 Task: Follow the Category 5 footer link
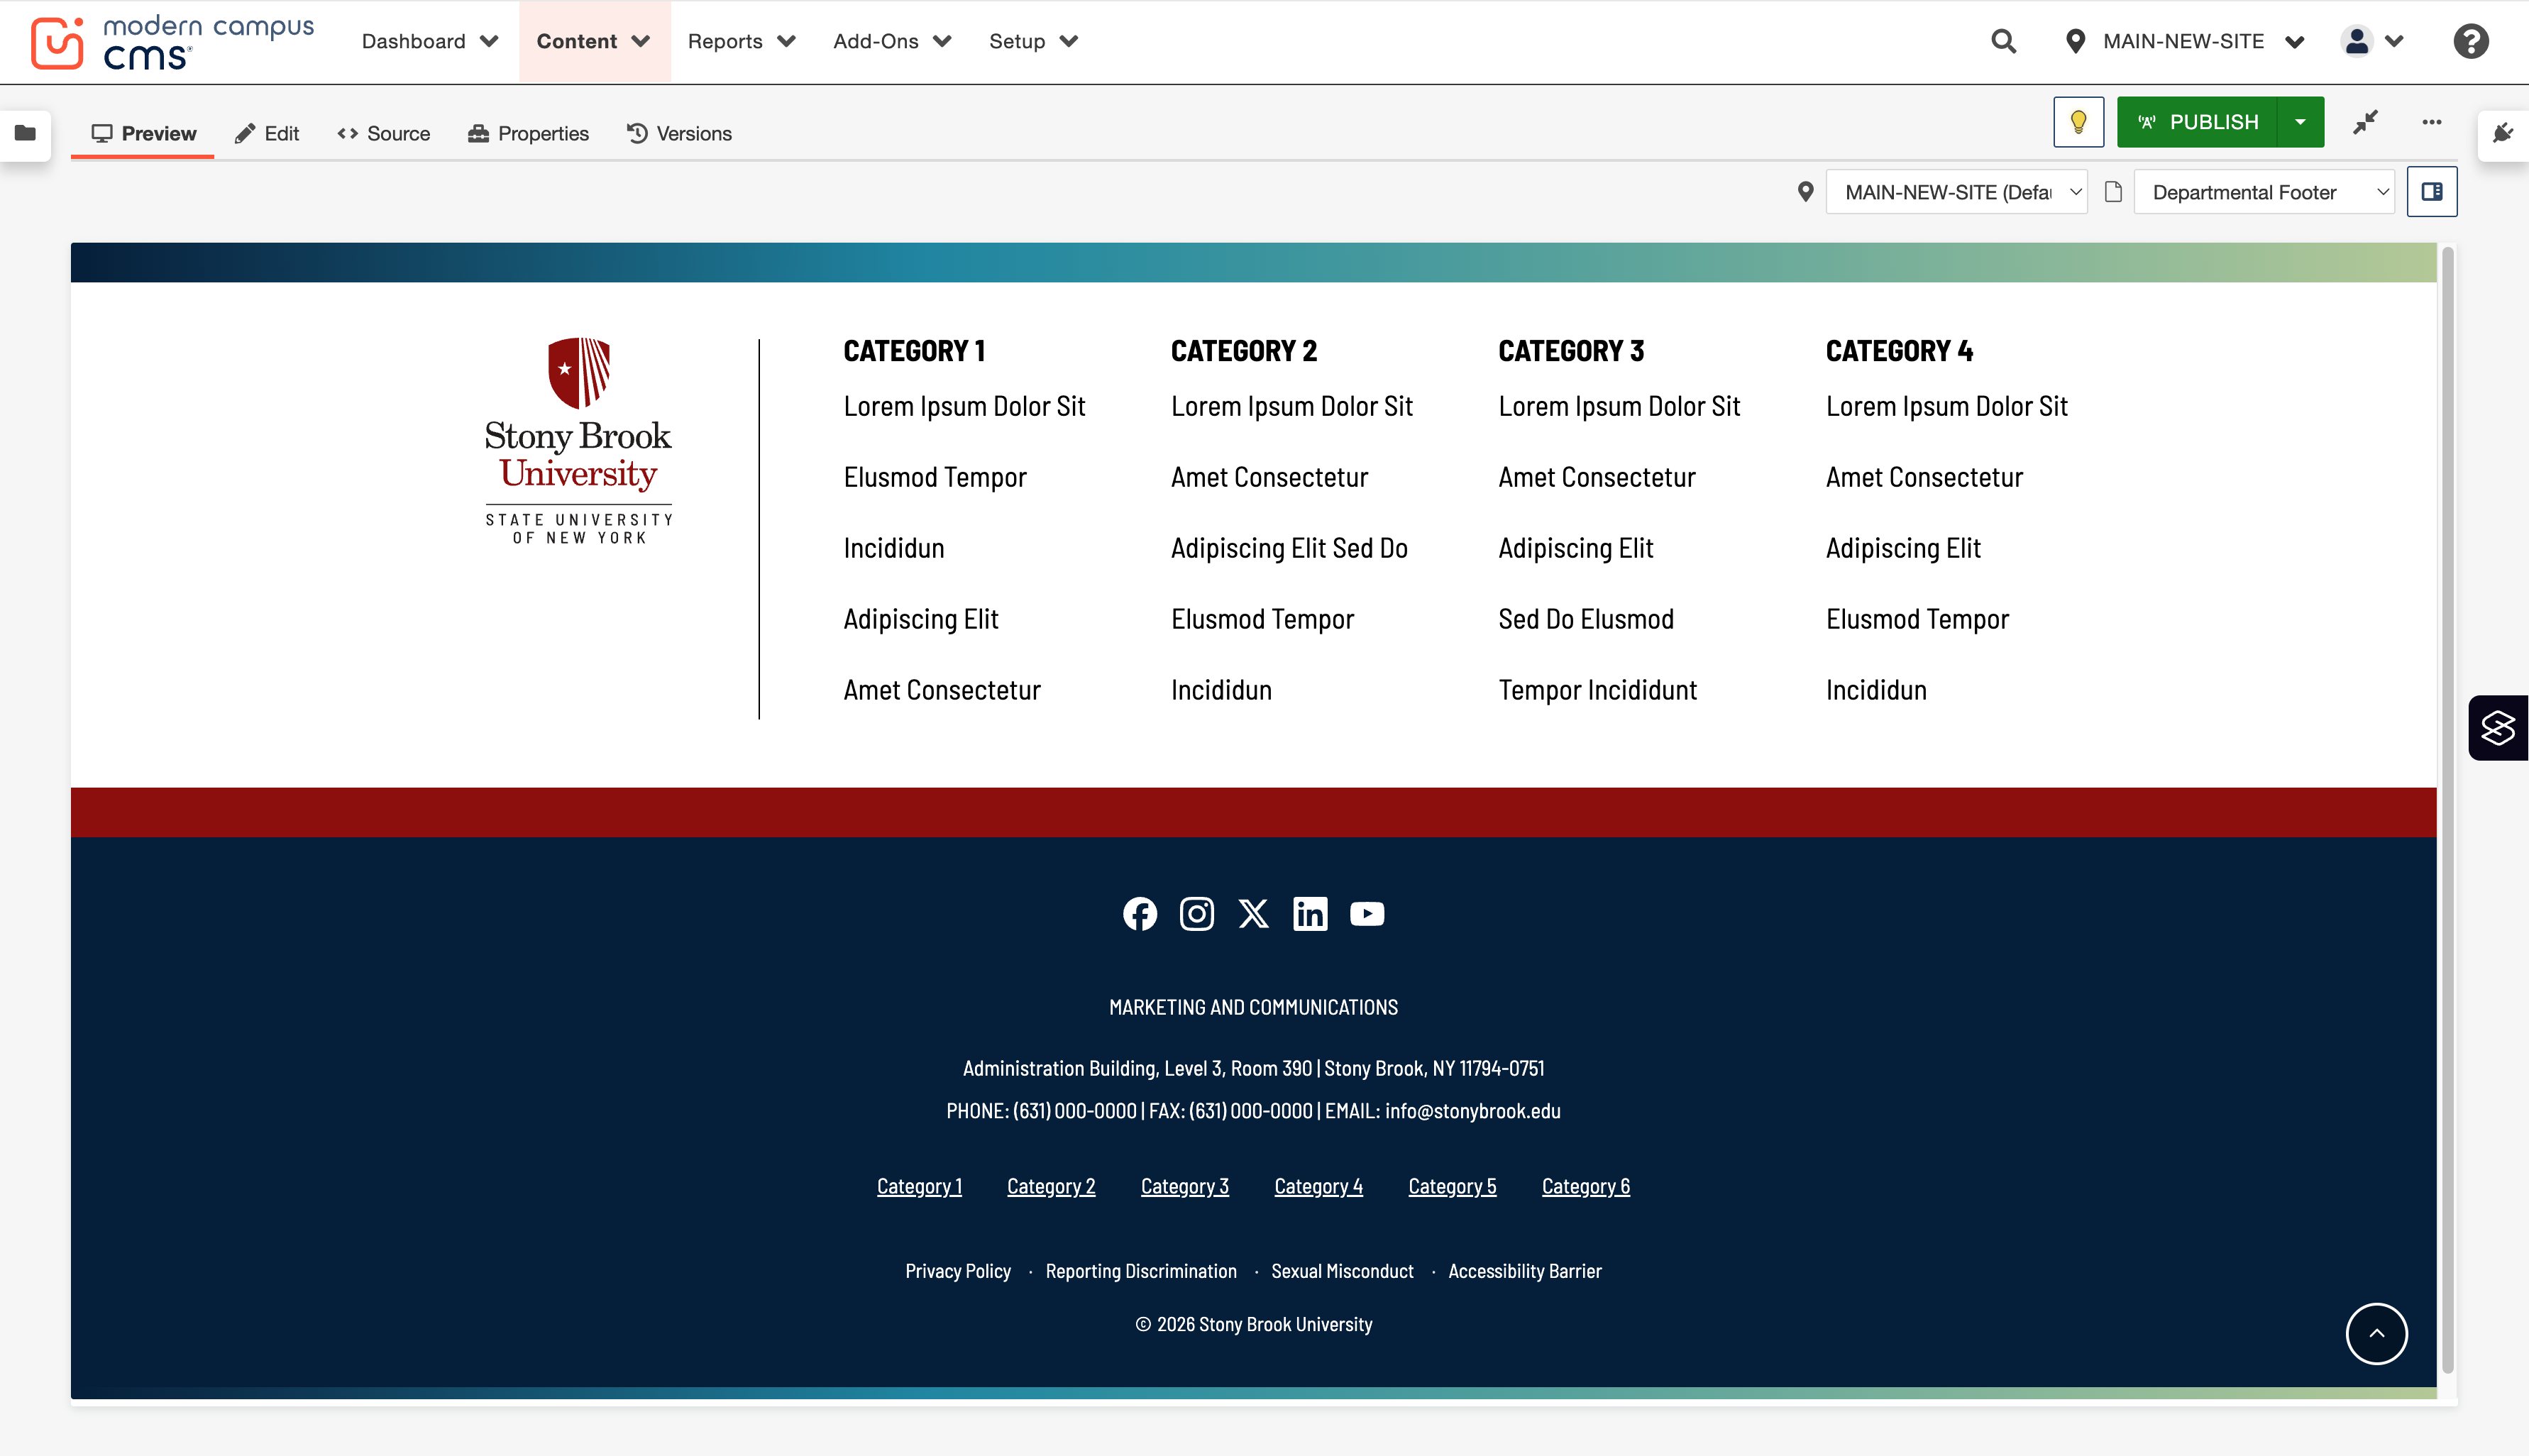coord(1452,1186)
